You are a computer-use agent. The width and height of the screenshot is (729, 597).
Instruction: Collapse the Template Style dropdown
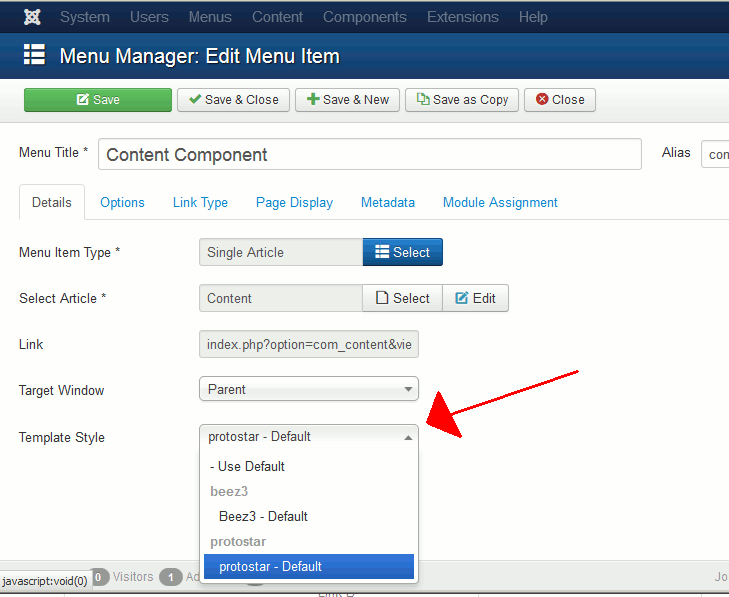309,437
